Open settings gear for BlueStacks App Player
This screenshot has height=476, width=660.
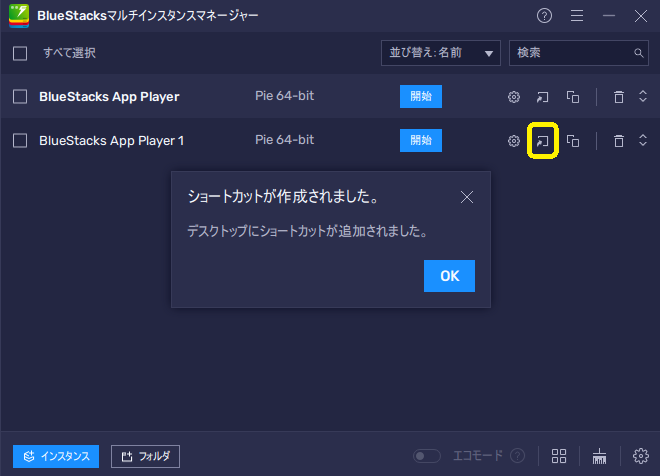tap(514, 97)
